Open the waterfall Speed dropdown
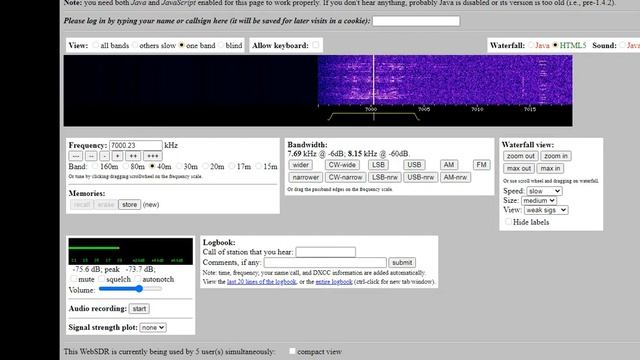640x360 pixels. [x=544, y=191]
